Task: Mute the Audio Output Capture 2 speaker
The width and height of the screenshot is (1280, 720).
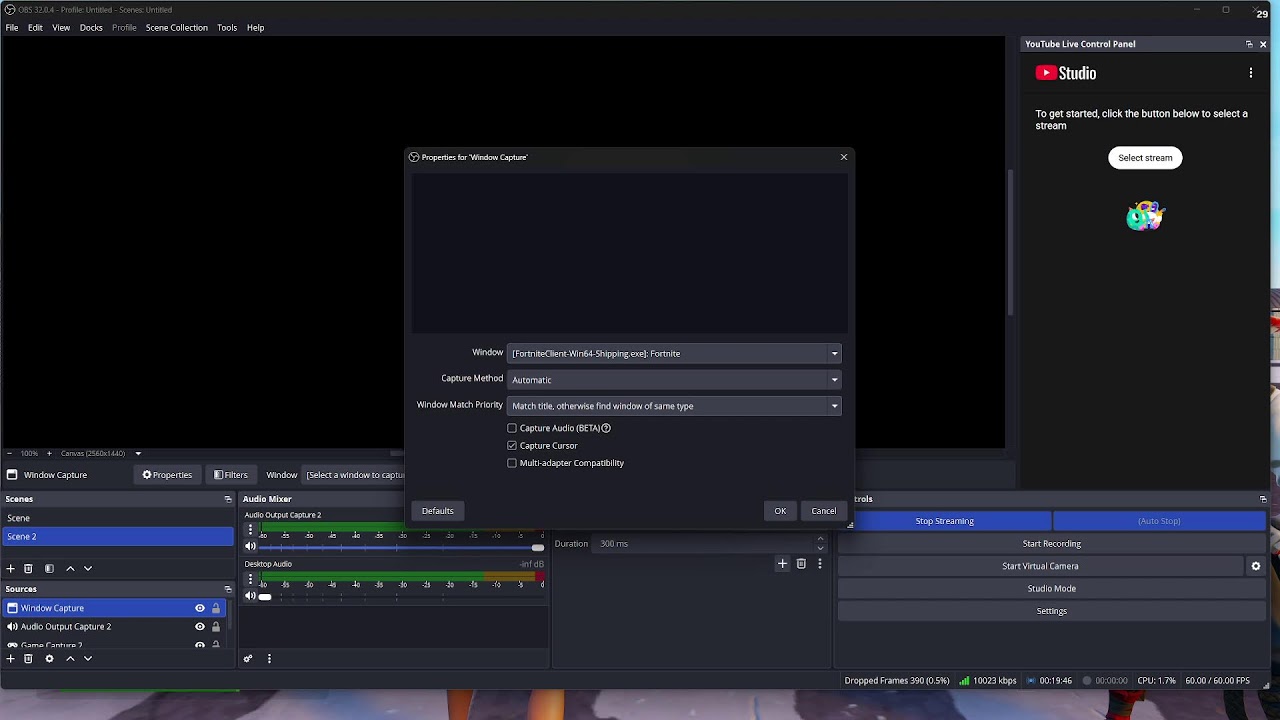Action: coord(250,547)
